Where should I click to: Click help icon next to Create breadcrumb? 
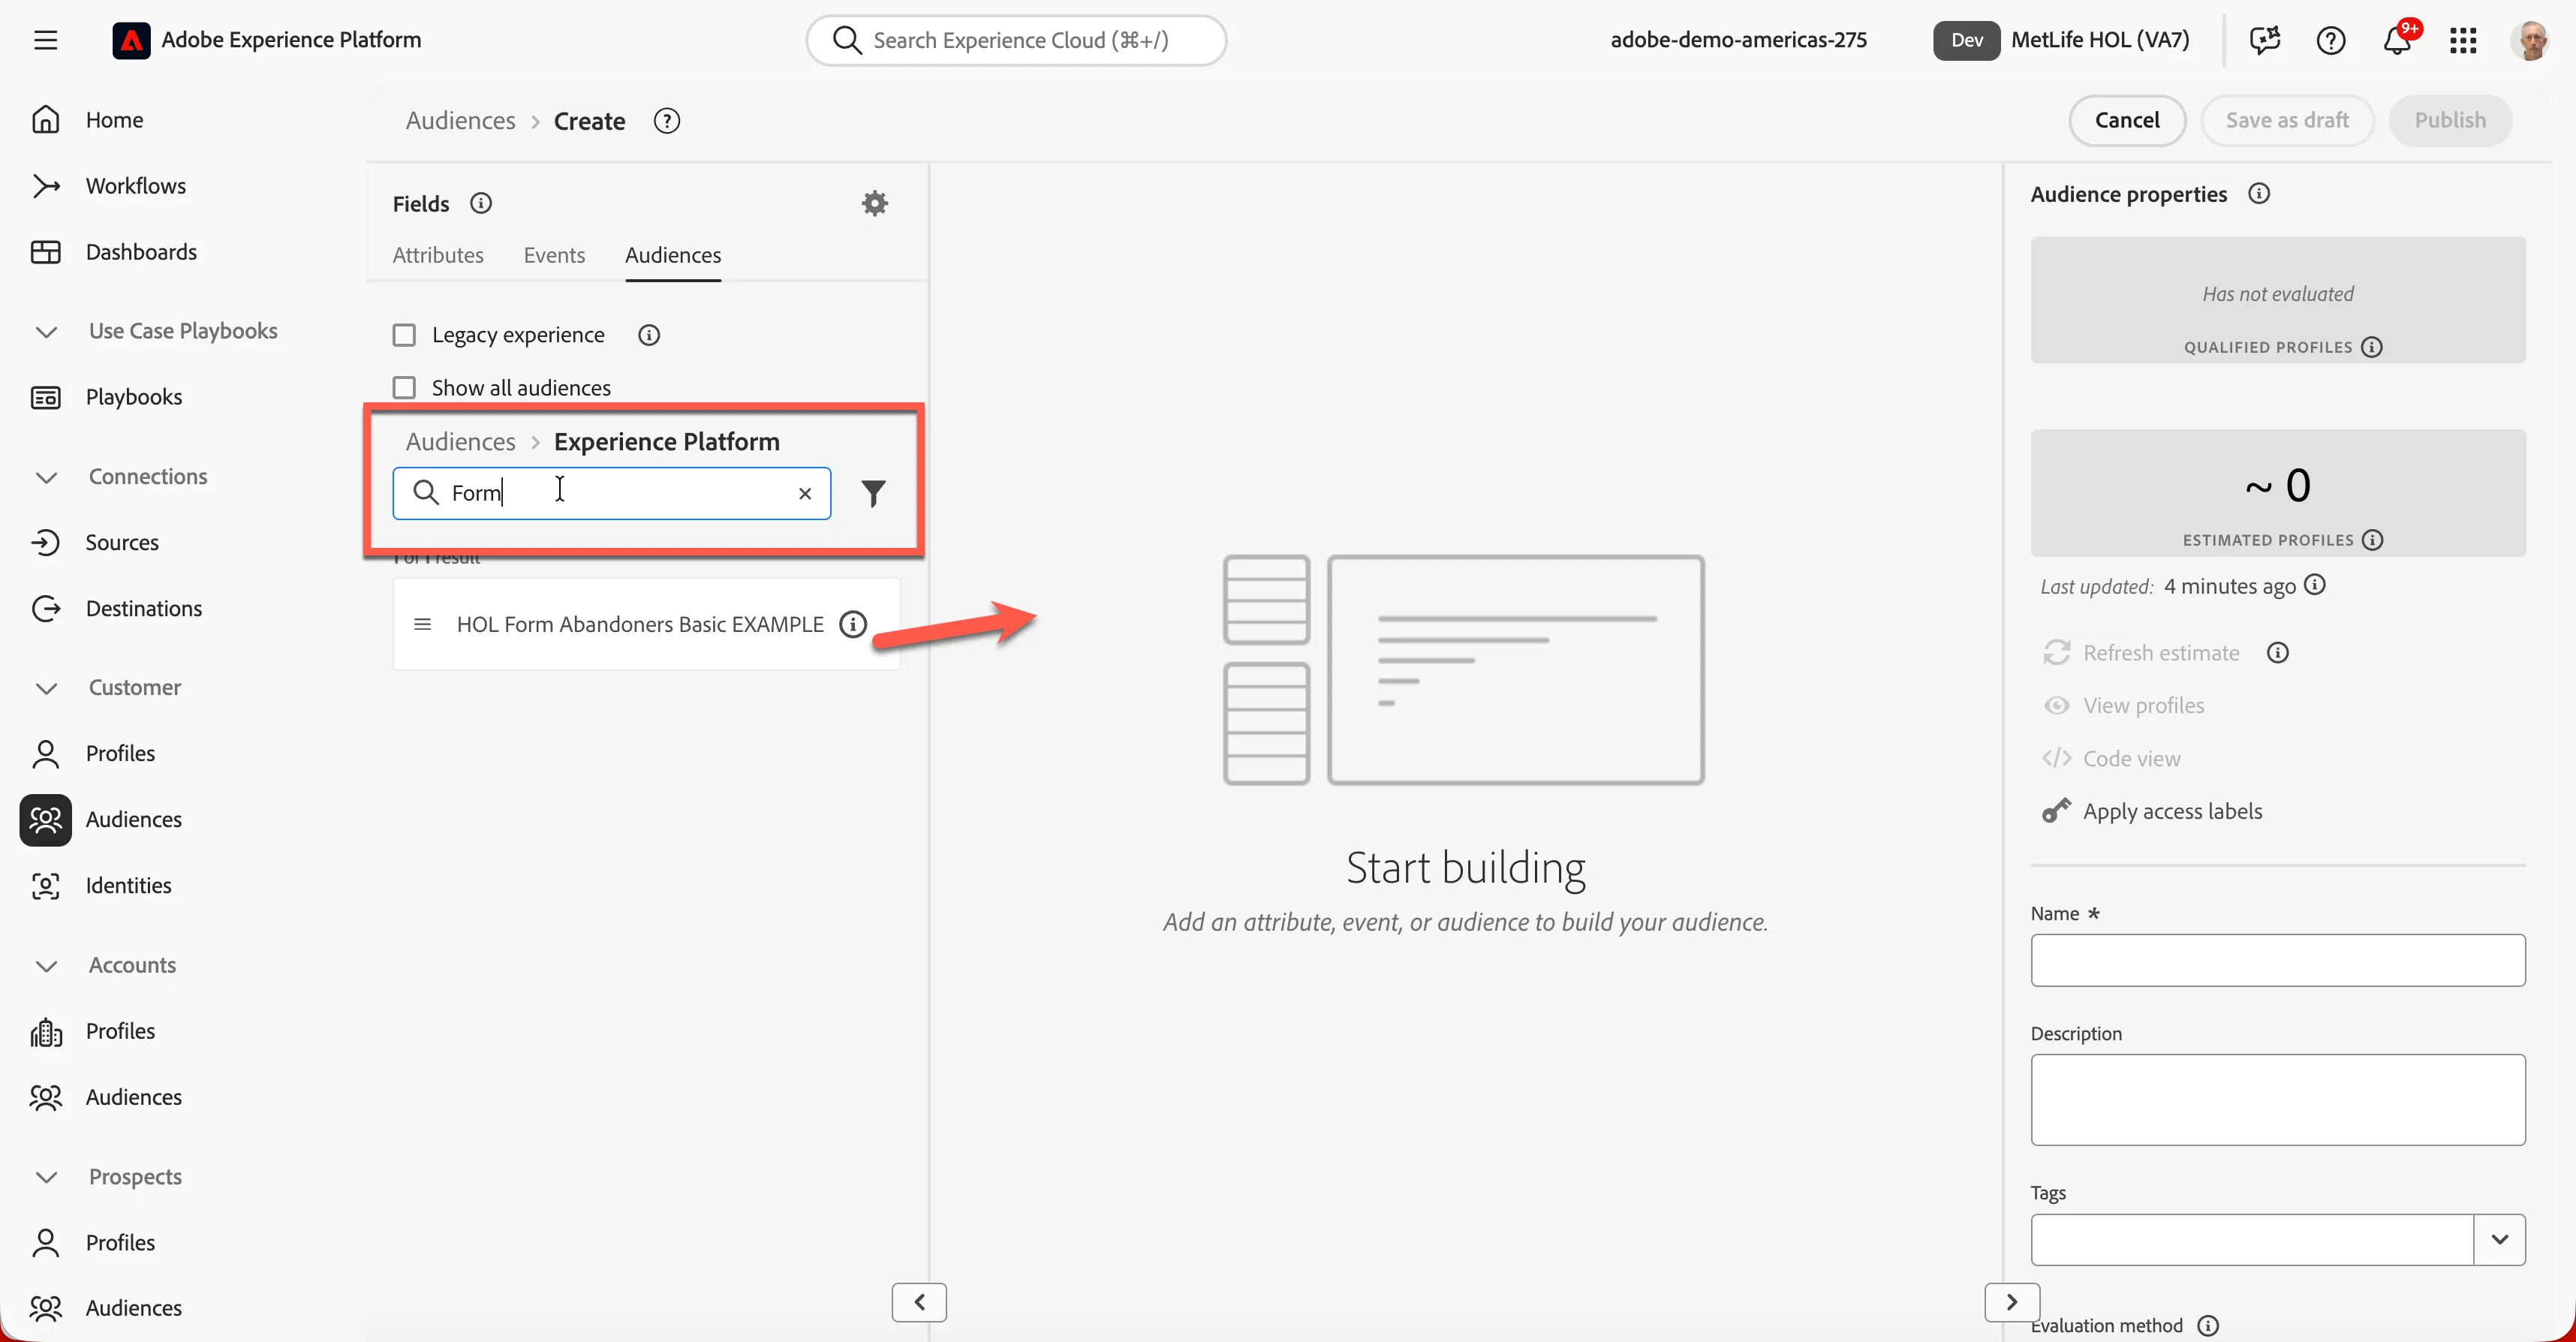coord(667,121)
